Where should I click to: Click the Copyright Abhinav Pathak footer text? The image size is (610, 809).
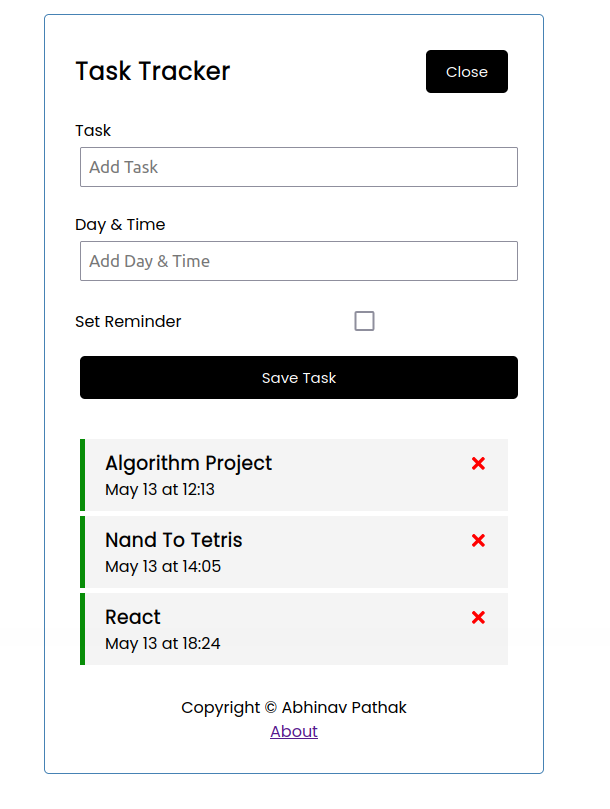coord(294,707)
